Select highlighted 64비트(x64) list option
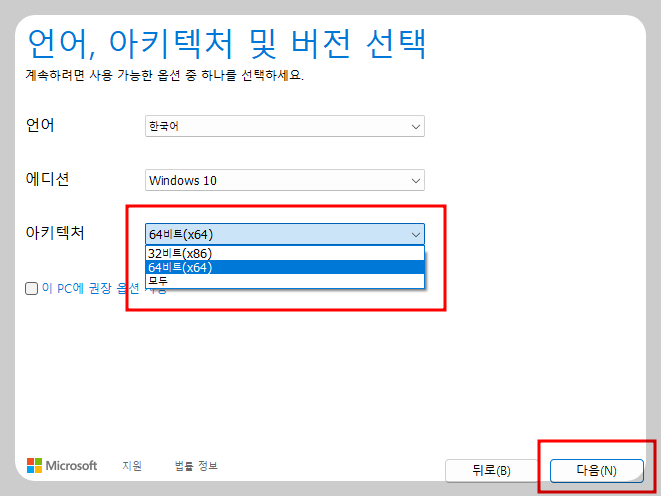Viewport: 661px width, 496px height. pos(285,267)
